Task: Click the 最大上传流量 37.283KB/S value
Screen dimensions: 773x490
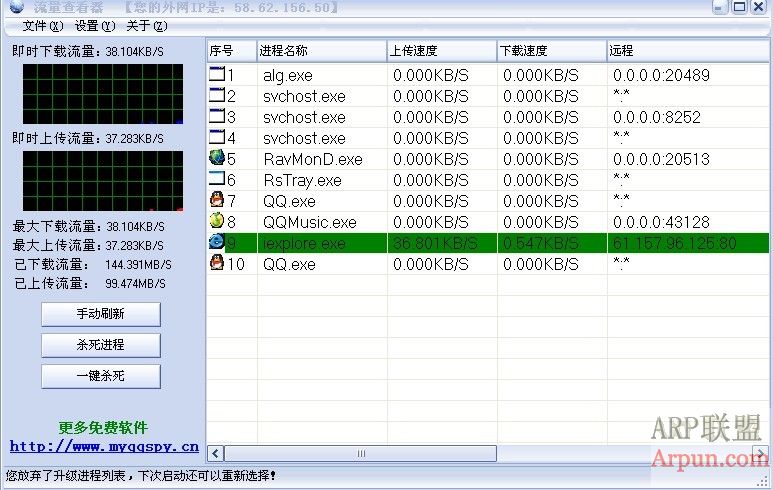Action: click(135, 245)
